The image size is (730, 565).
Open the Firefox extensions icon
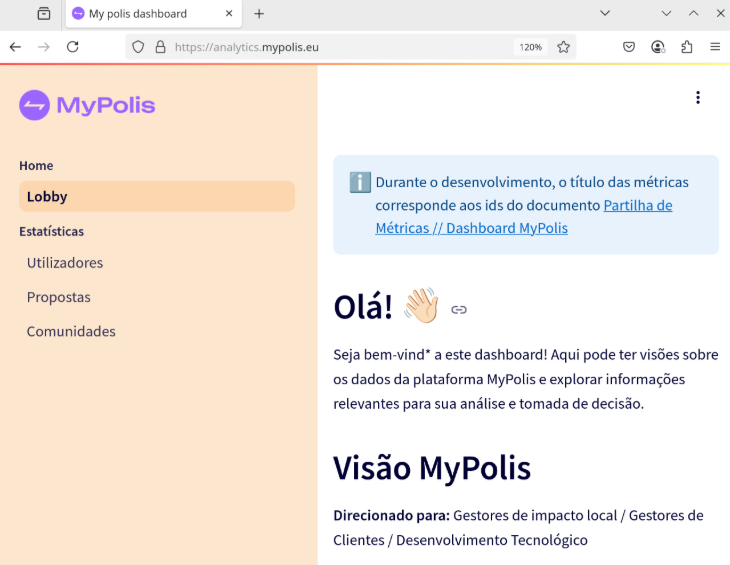click(687, 47)
